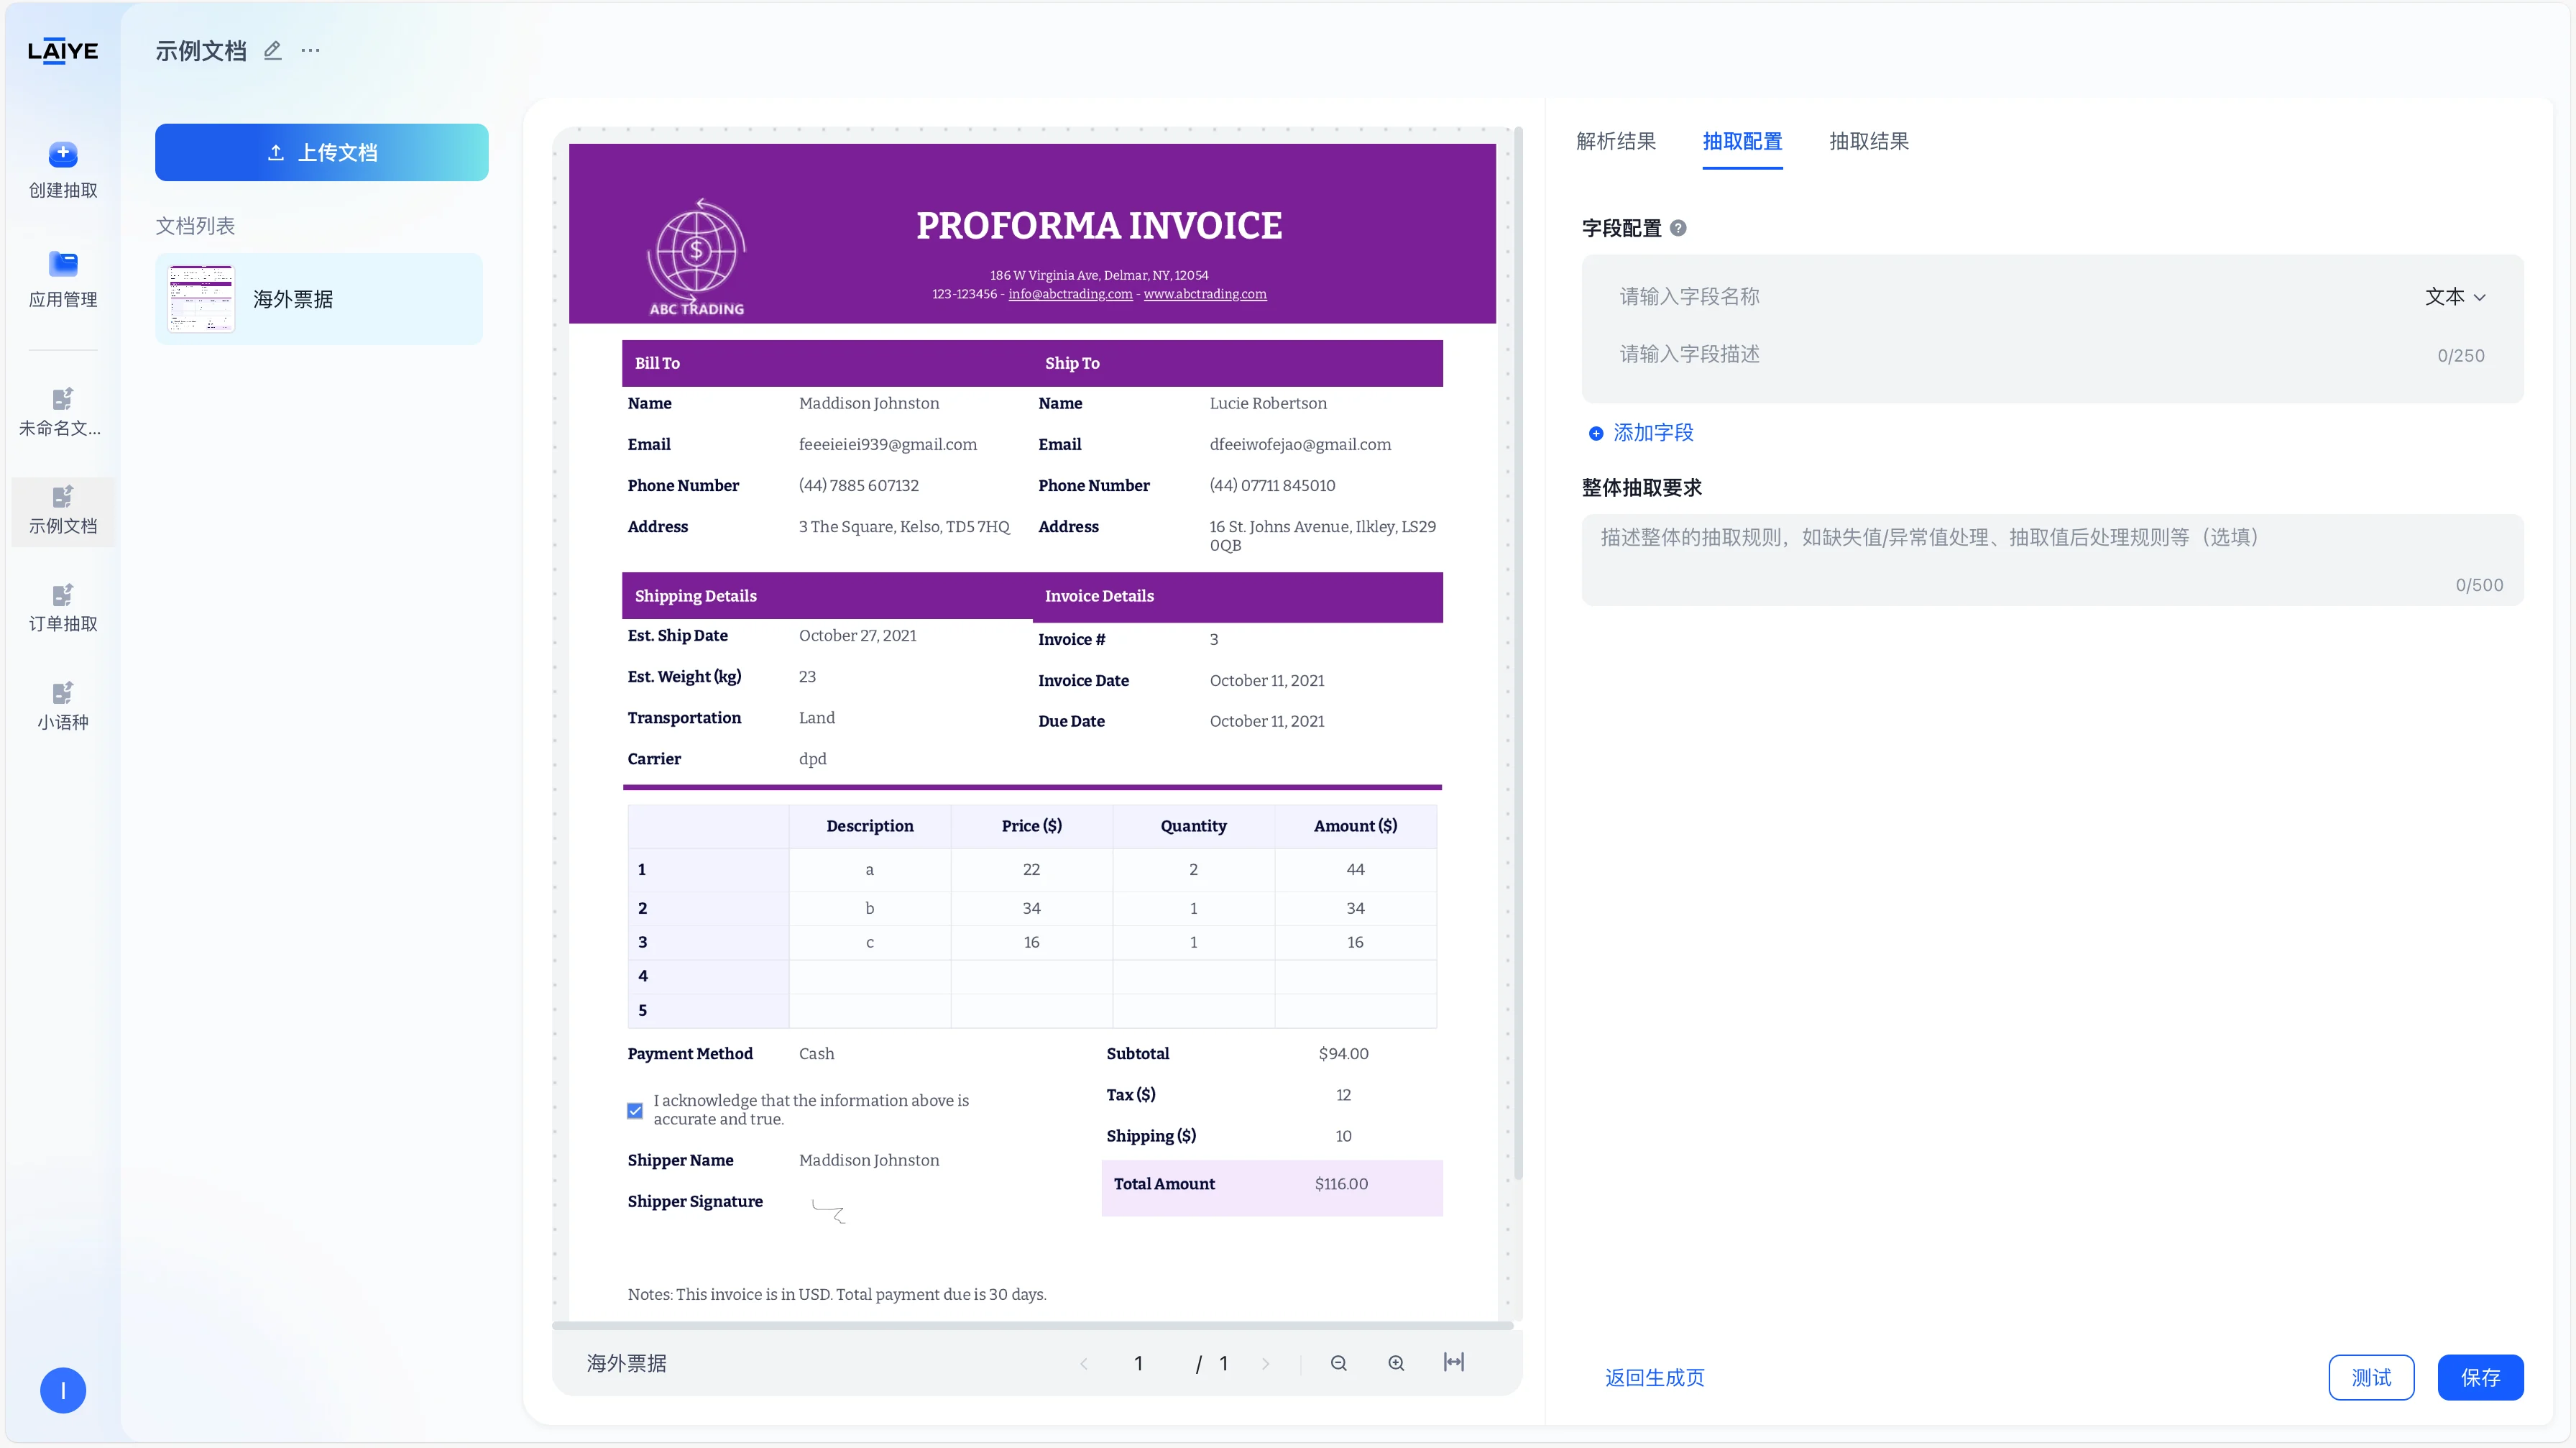Viewport: 2576px width, 1448px height.
Task: Click the document horizontal scrollbar
Action: pyautogui.click(x=1032, y=1325)
